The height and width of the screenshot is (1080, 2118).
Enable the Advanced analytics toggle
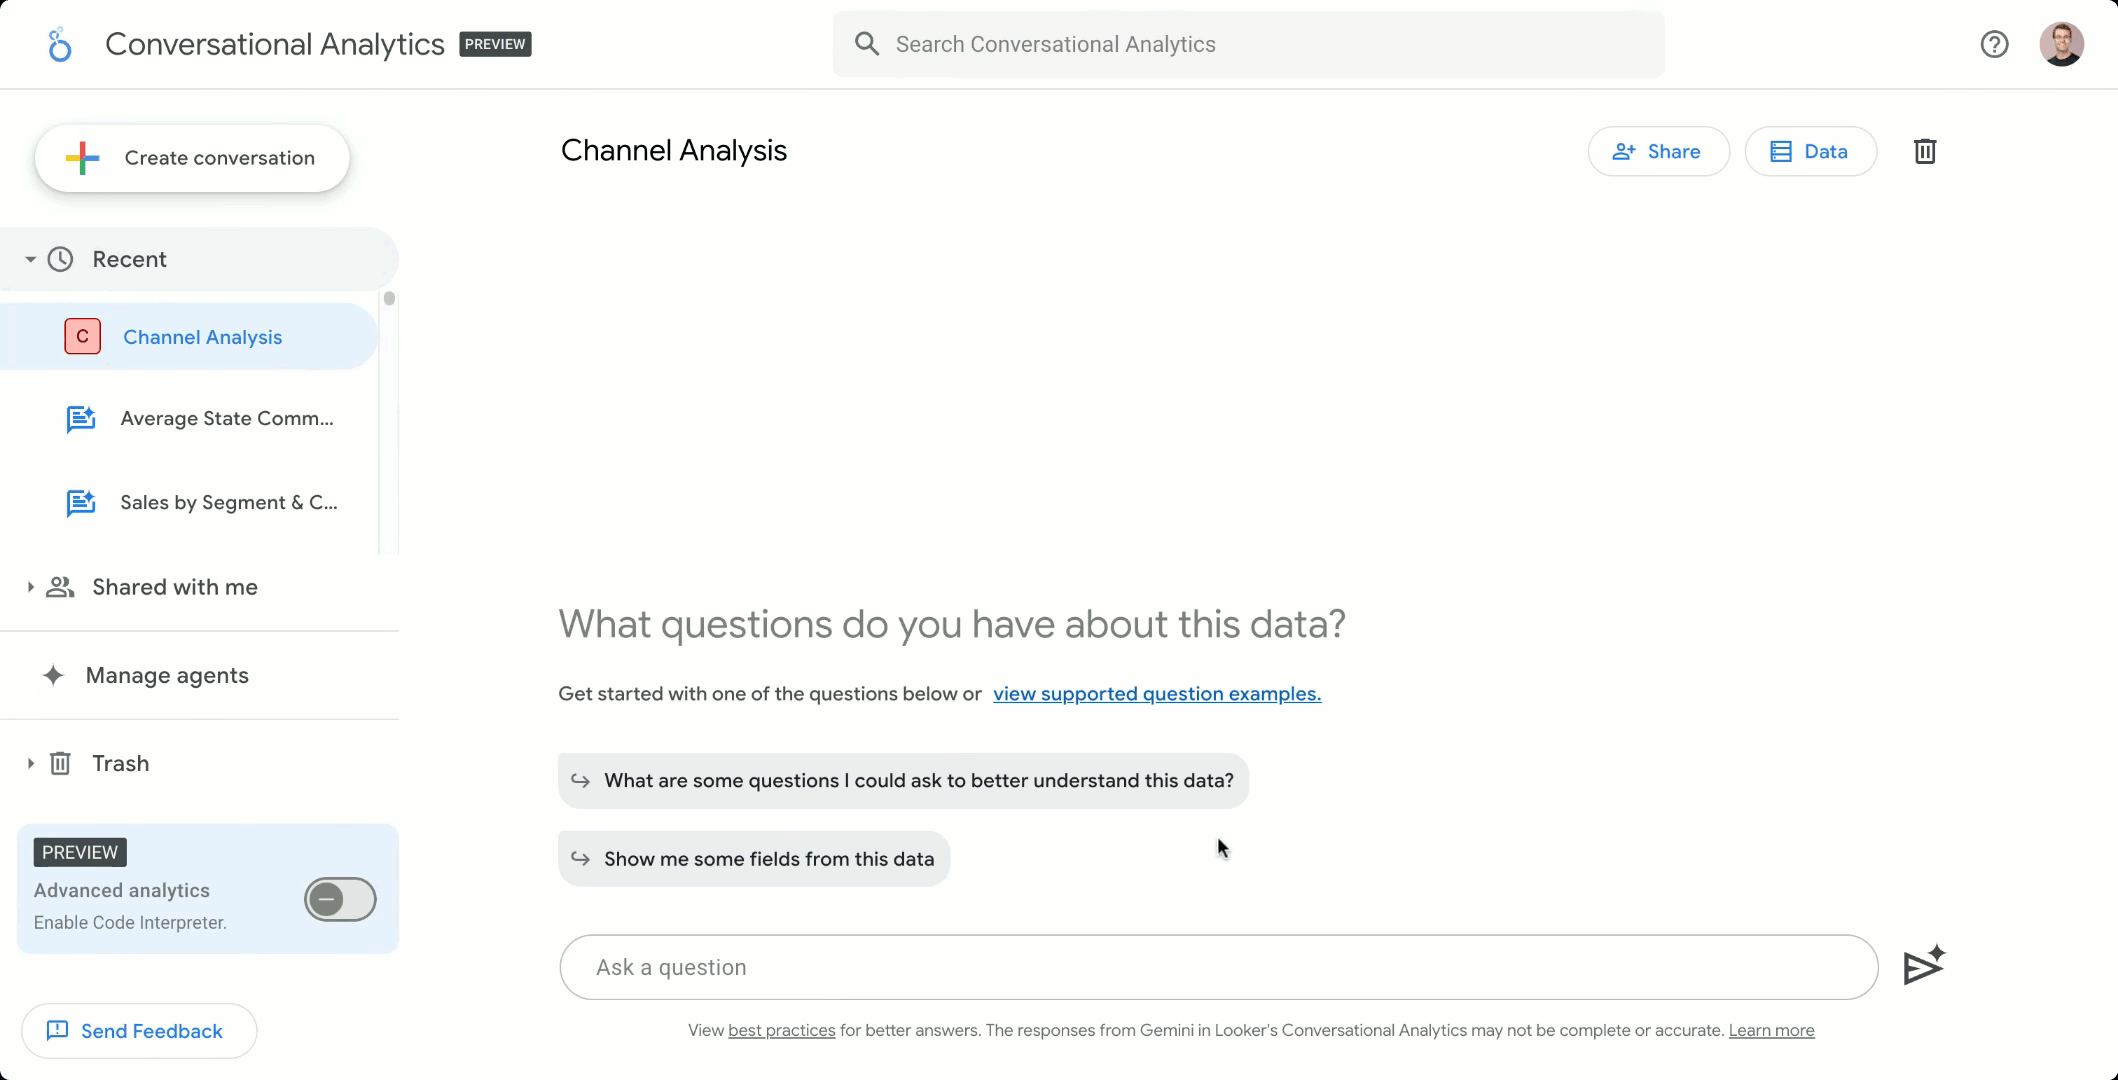tap(339, 899)
